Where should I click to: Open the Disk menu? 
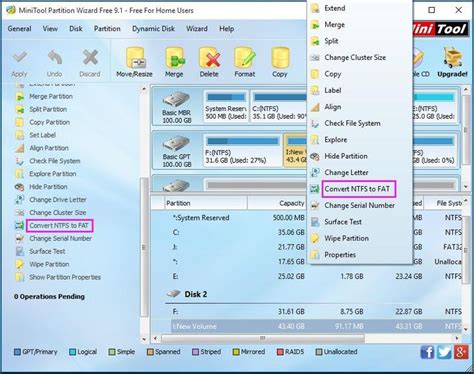click(76, 29)
